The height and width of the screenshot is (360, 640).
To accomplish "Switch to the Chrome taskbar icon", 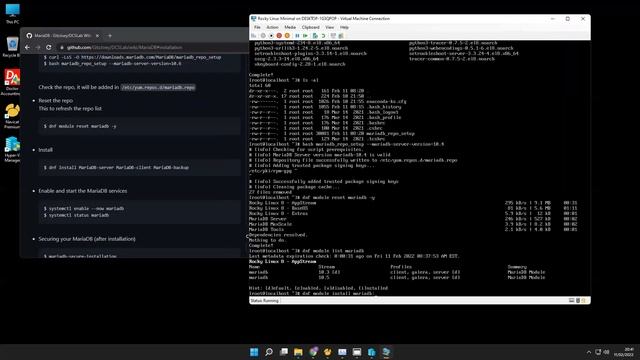I will tap(313, 352).
